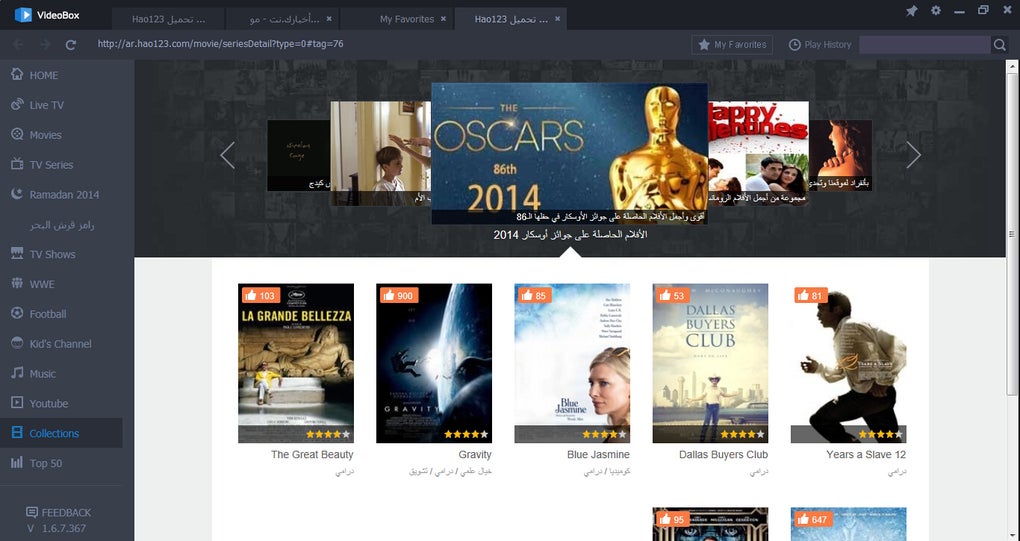Click the address bar URL
The image size is (1020, 541).
(221, 44)
